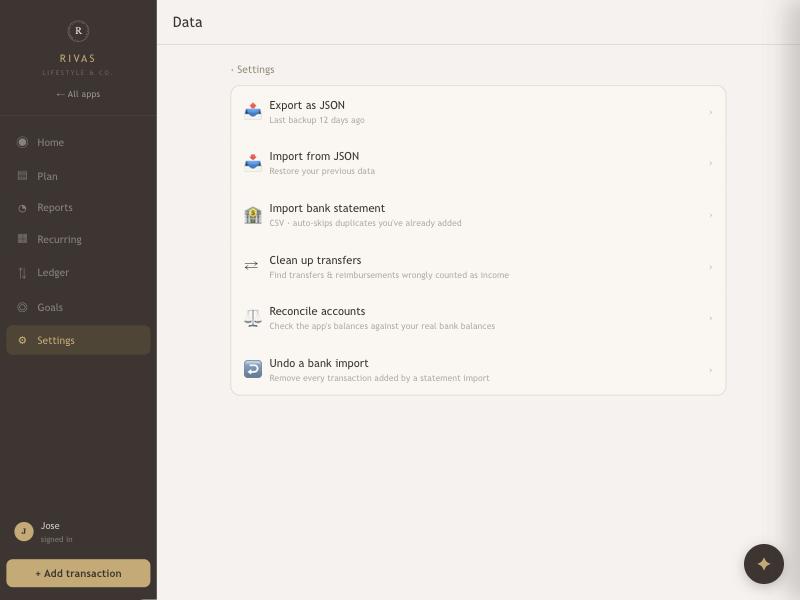Select the Goals target icon
This screenshot has width=800, height=600.
click(22, 307)
